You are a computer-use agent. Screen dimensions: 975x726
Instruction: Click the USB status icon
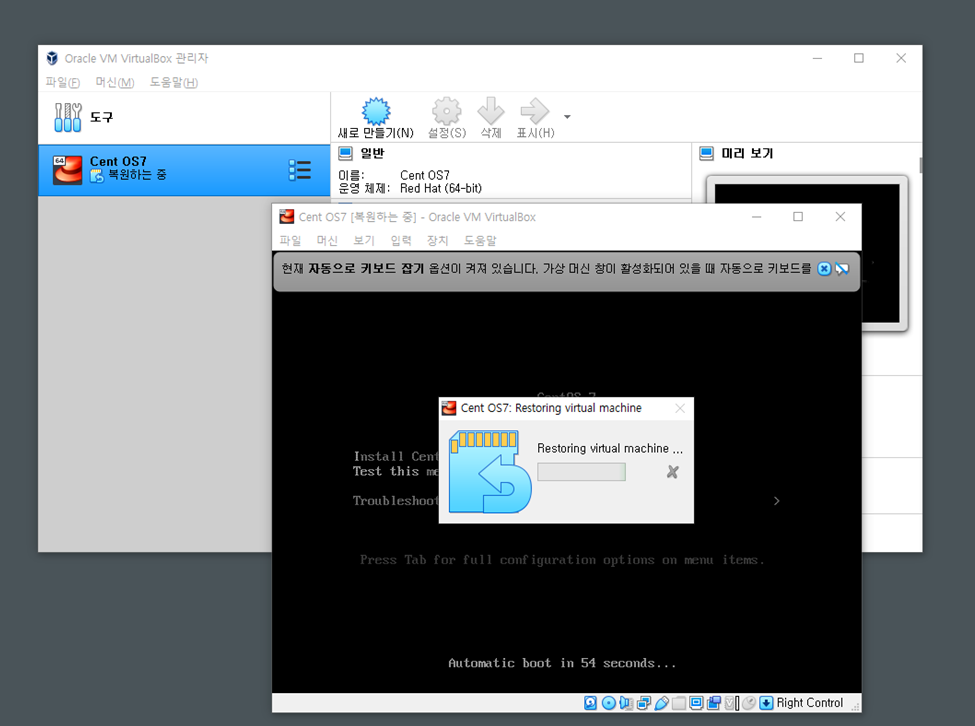click(x=662, y=702)
